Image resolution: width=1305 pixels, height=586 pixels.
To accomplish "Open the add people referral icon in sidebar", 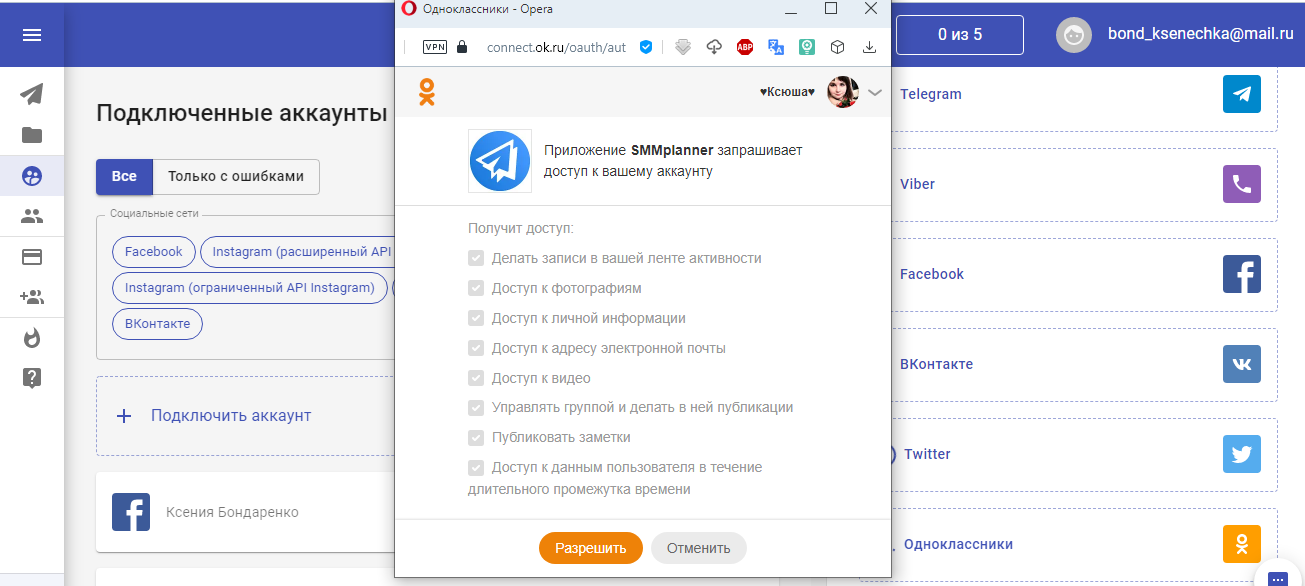I will tap(32, 297).
